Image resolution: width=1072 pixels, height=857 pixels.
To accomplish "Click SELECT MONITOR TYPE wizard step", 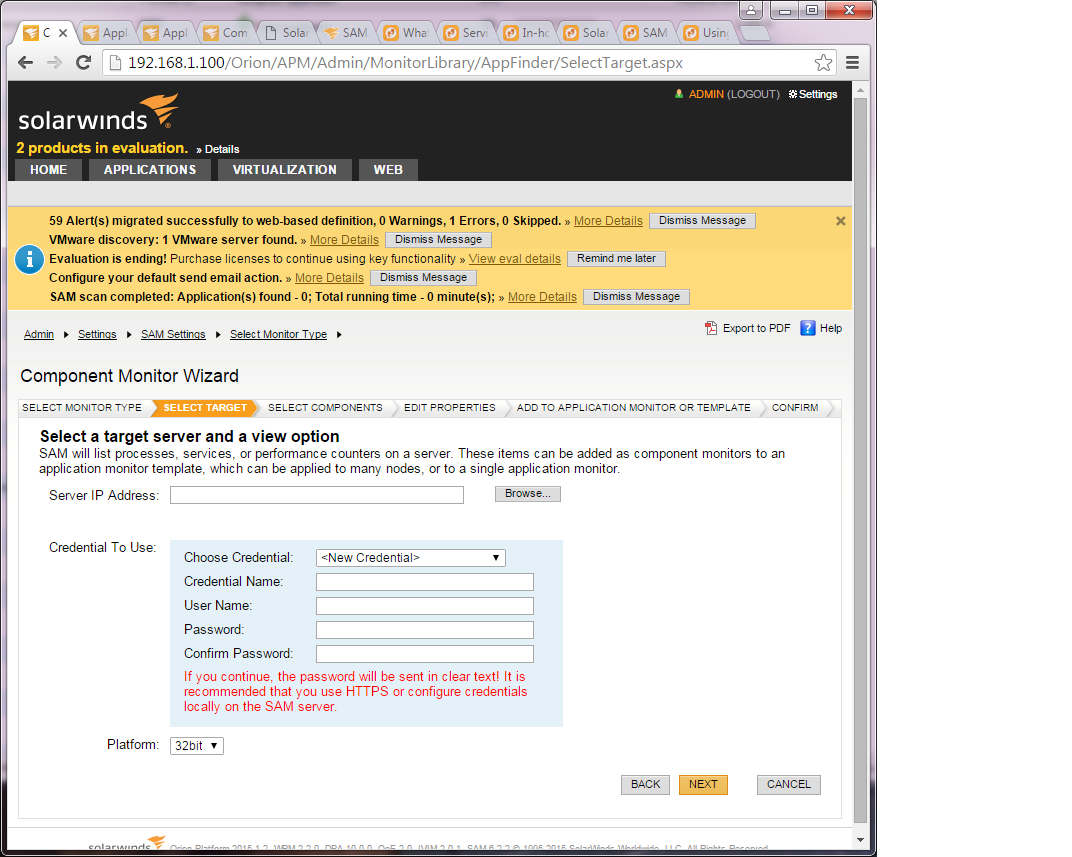I will (82, 407).
